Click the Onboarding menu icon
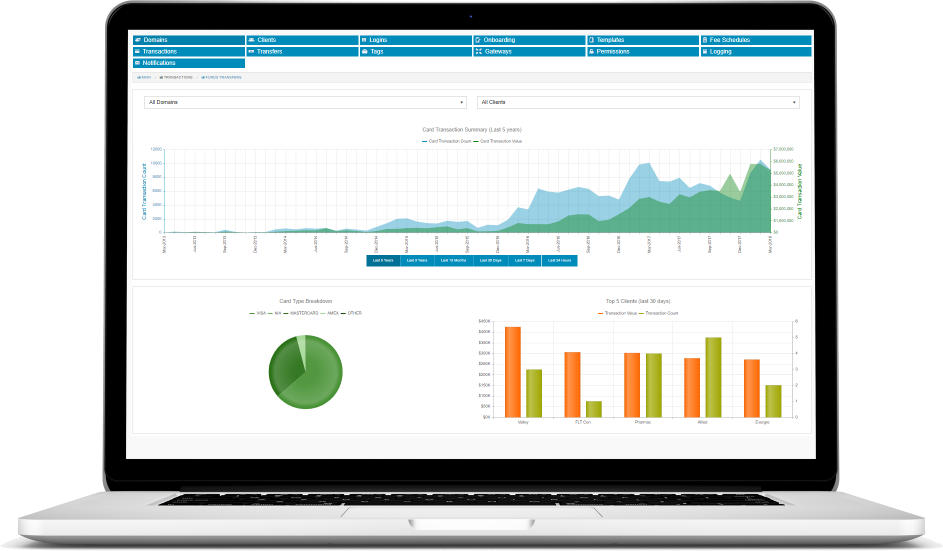Image resolution: width=943 pixels, height=551 pixels. tap(478, 40)
